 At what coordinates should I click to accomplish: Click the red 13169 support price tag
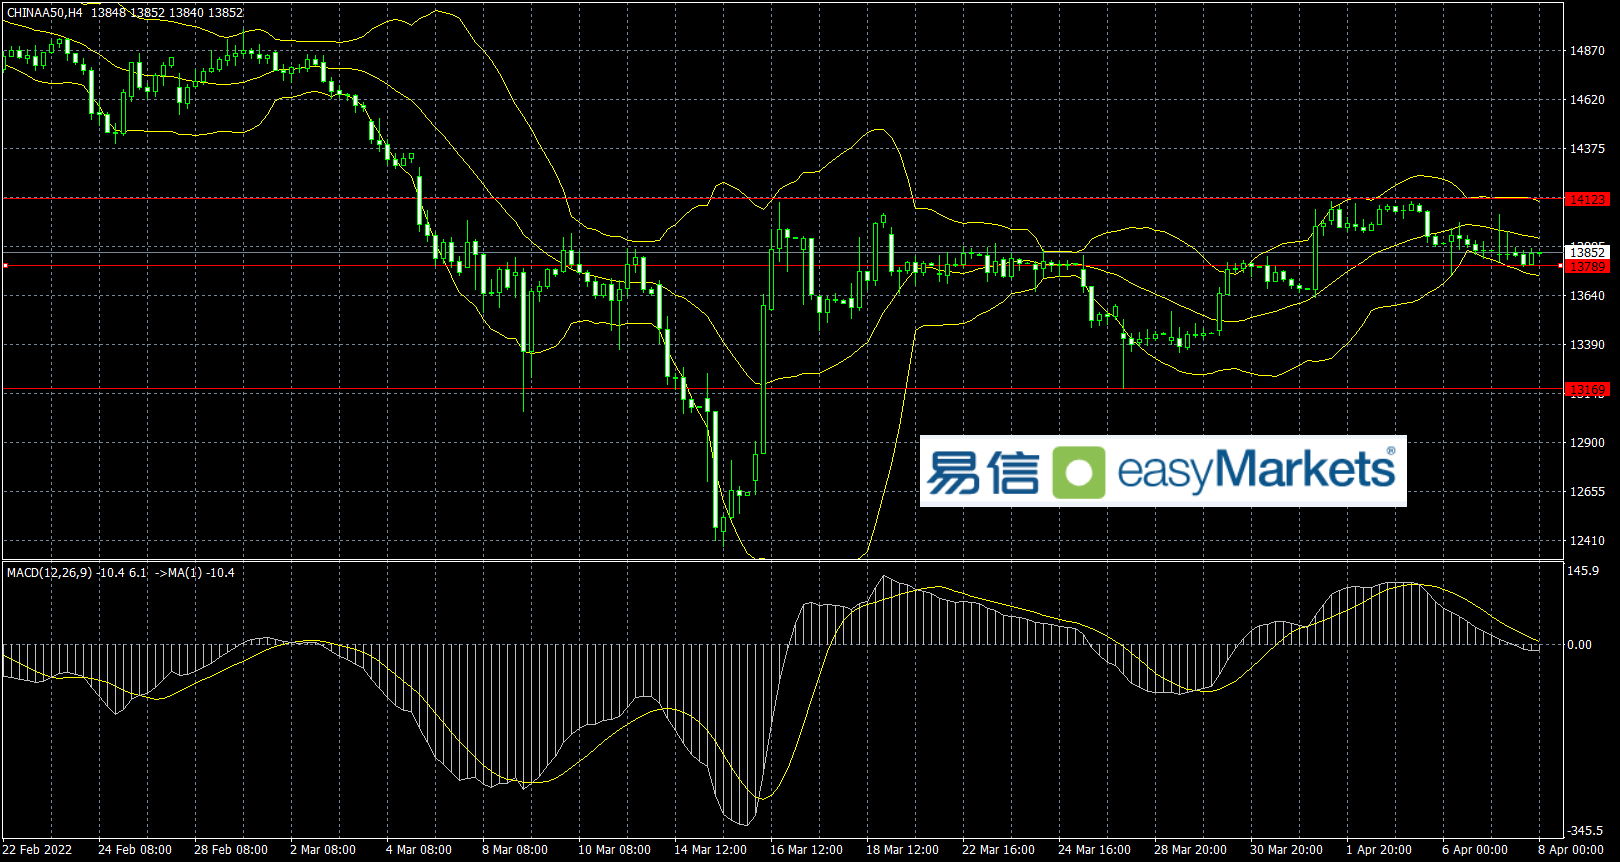point(1587,390)
